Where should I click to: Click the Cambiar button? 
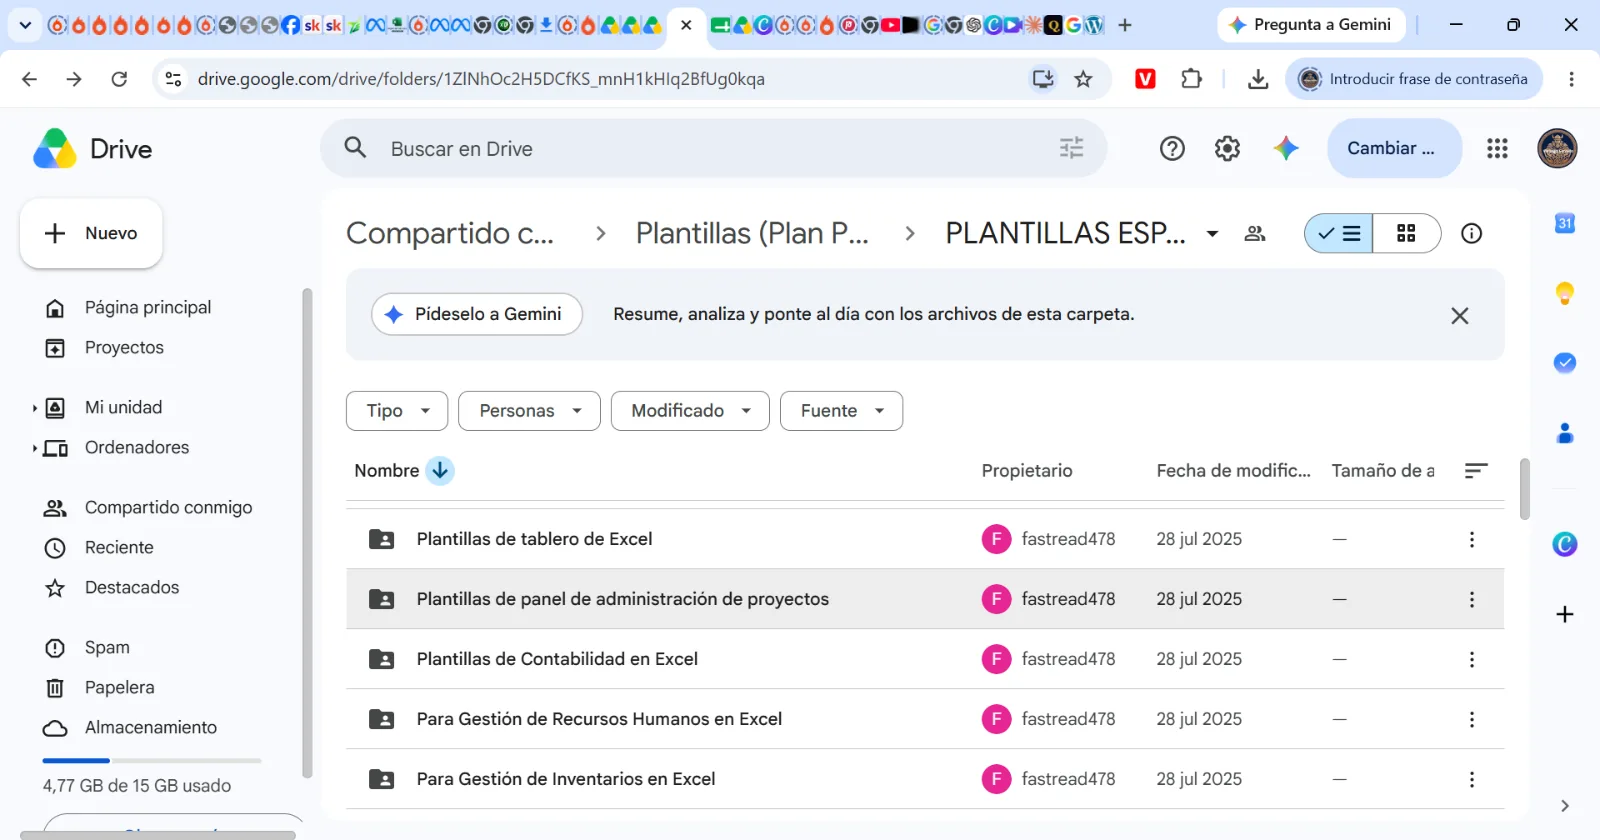pos(1394,148)
